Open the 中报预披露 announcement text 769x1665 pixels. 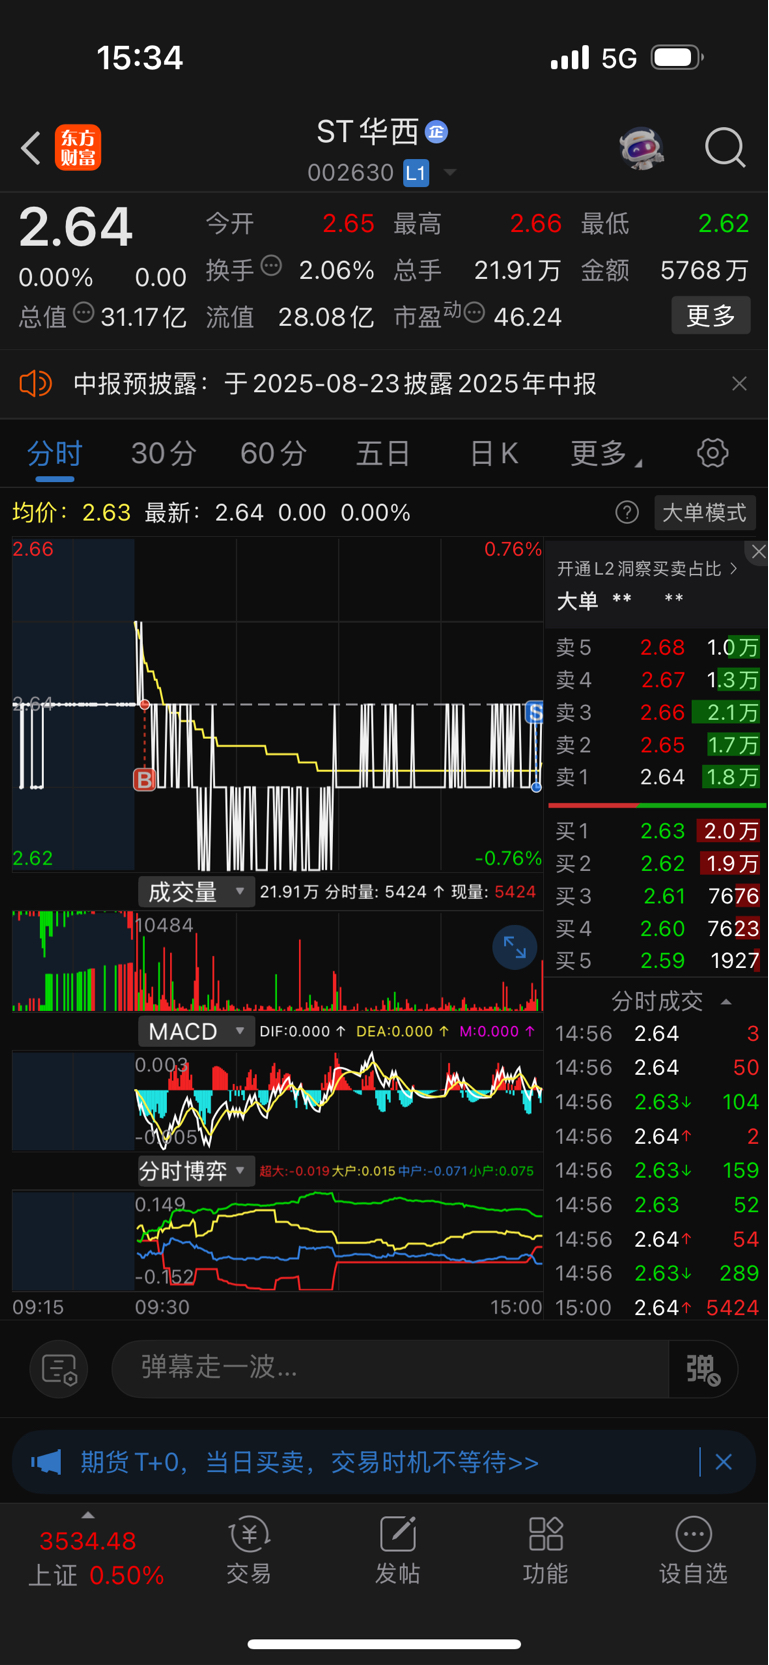pyautogui.click(x=335, y=384)
